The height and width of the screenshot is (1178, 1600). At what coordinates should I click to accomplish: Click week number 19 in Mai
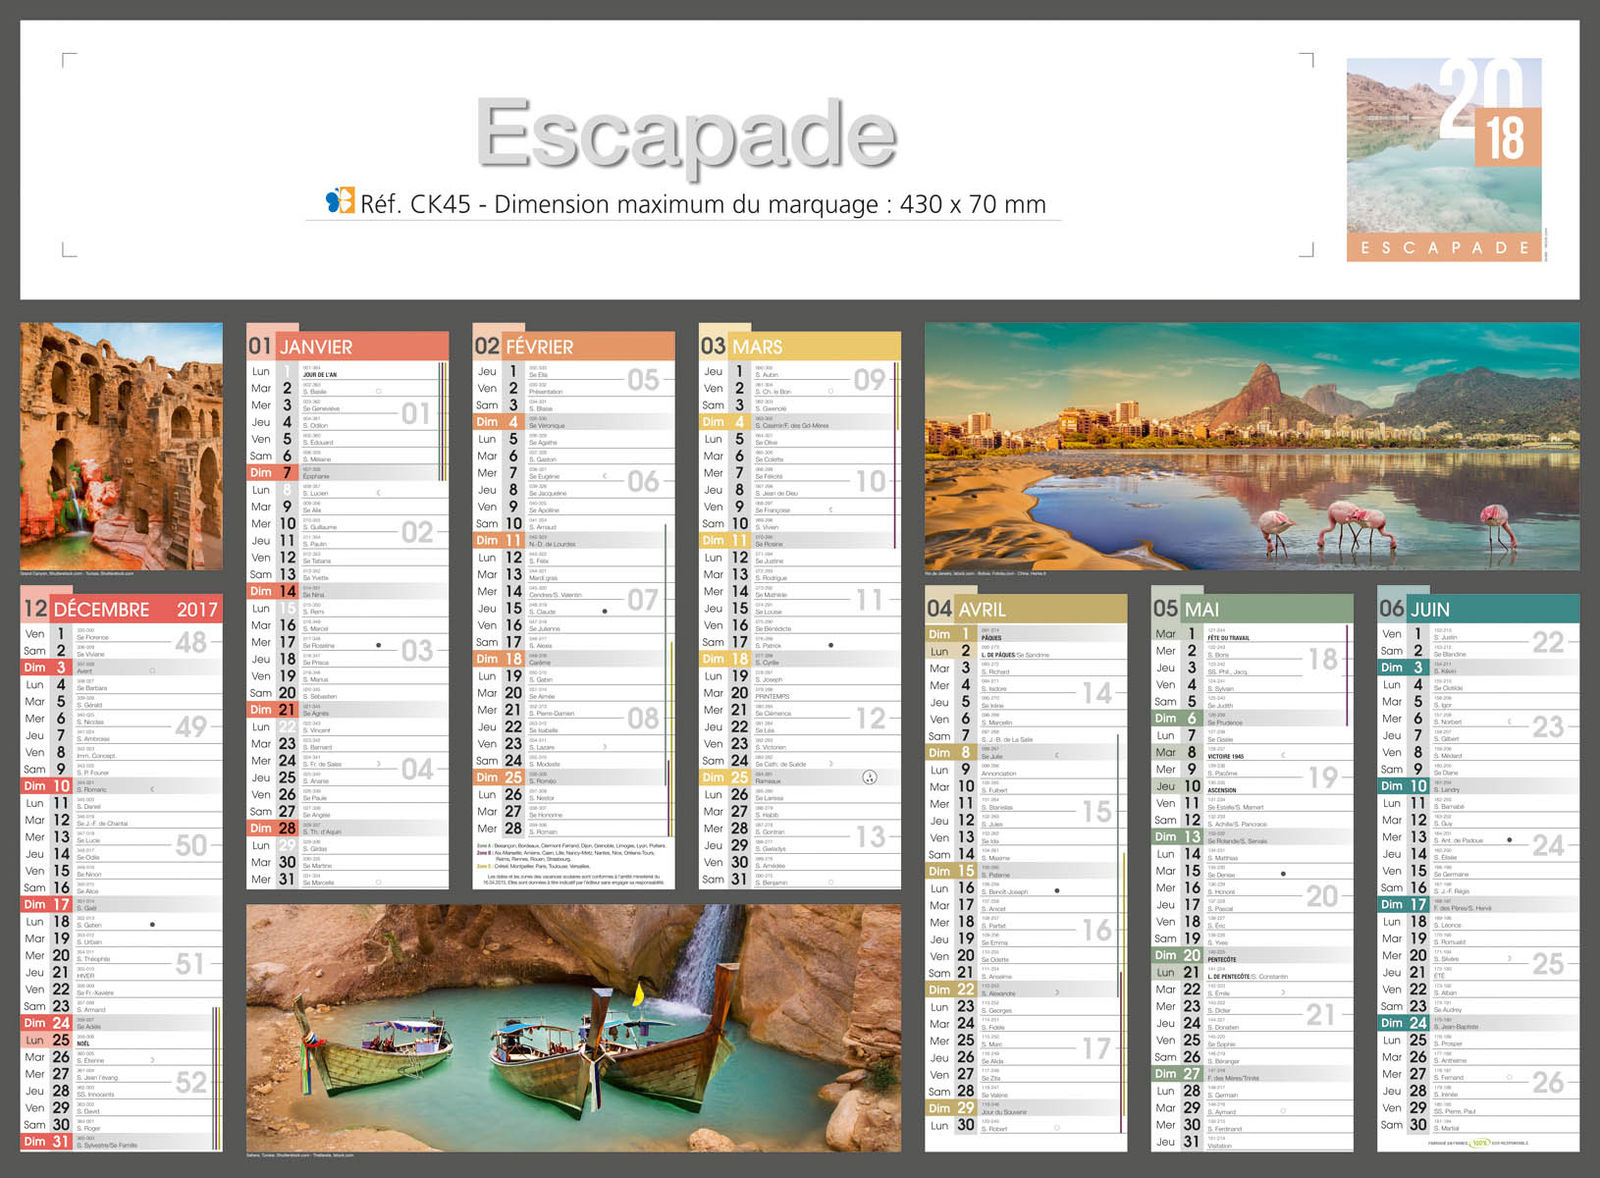(1322, 777)
